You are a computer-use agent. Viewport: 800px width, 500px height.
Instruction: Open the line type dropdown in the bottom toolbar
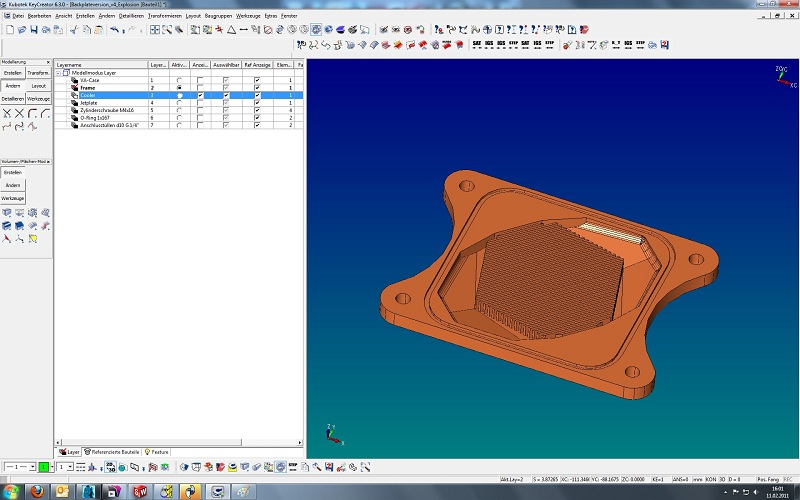pyautogui.click(x=32, y=467)
